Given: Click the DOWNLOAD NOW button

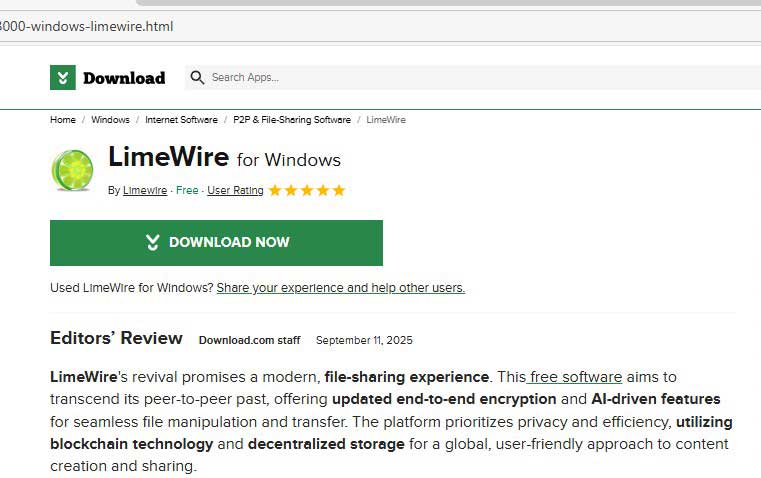Looking at the screenshot, I should click(x=216, y=243).
